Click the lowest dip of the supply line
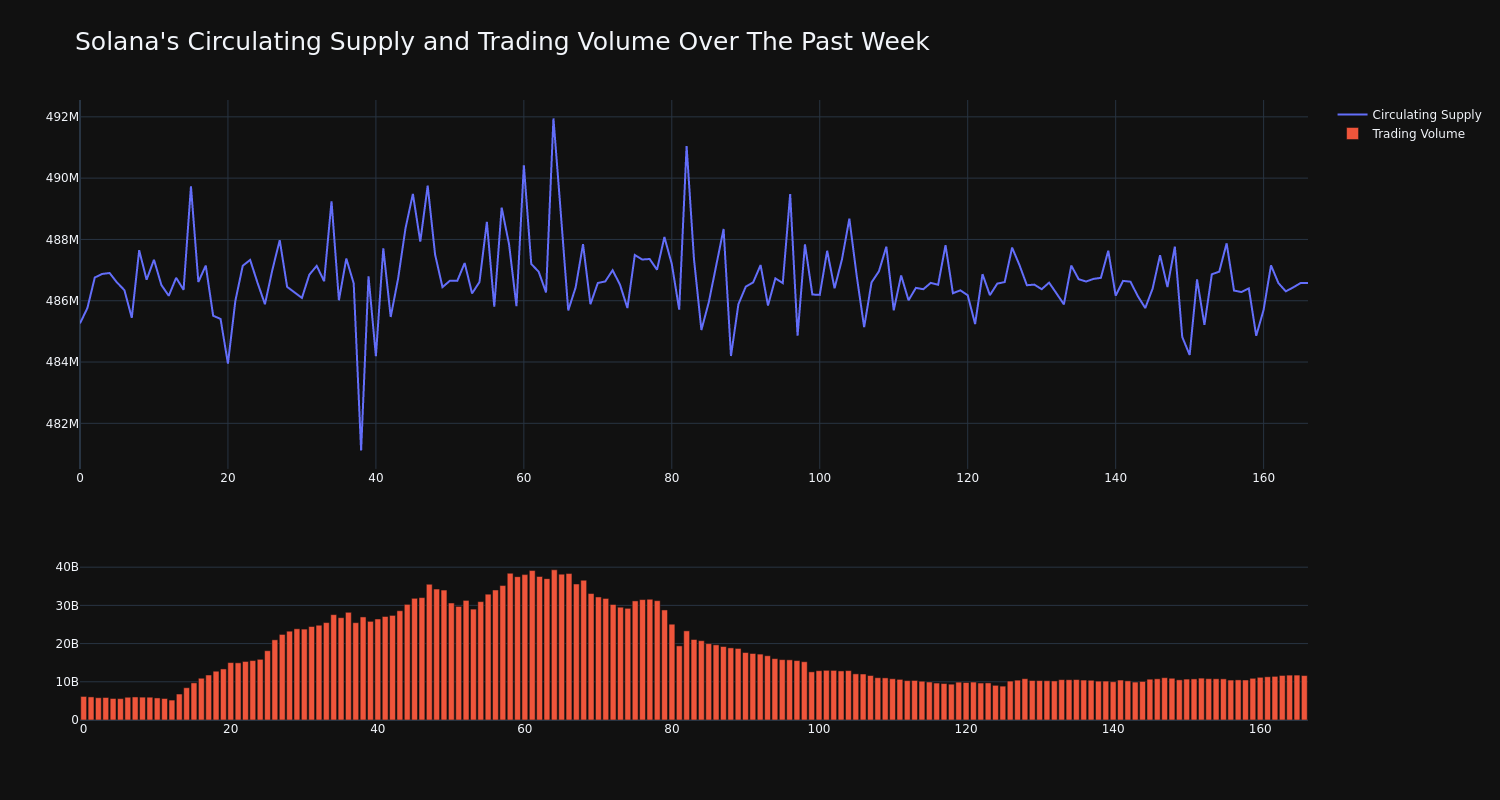Screen dimensions: 1500x800 (361, 449)
